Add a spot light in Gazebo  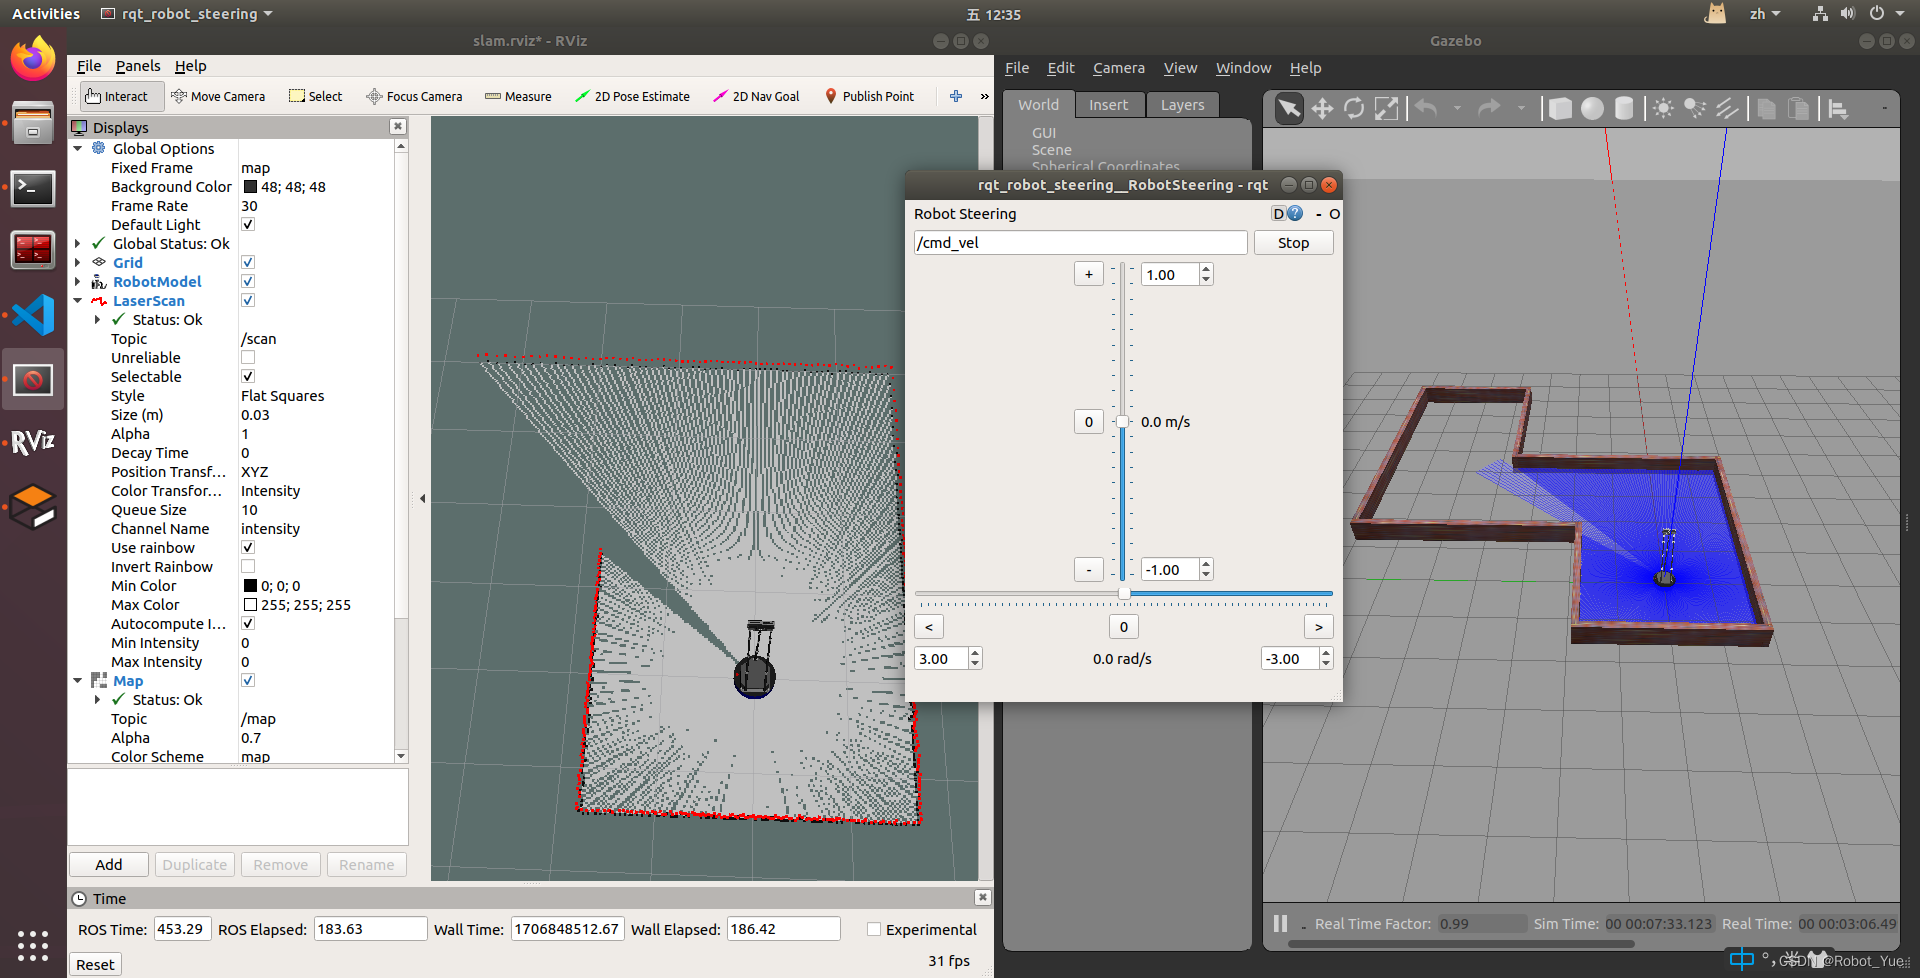coord(1695,108)
